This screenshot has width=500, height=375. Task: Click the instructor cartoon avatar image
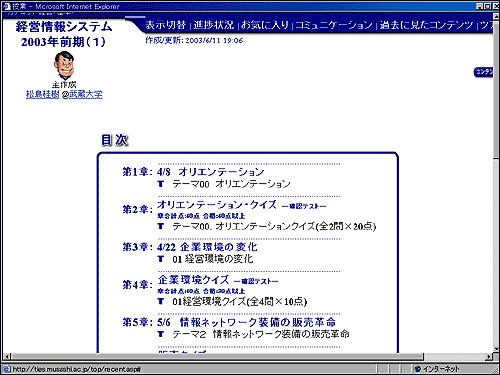[x=64, y=65]
